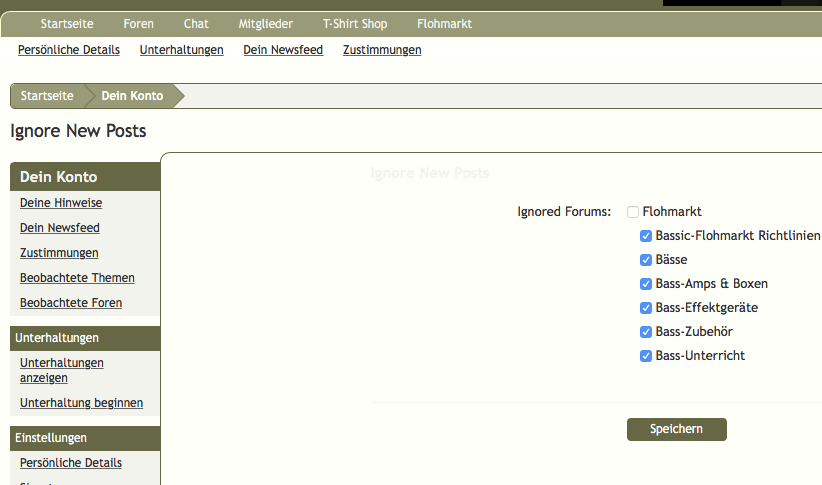Uncheck Bassic-Flohmarkt Richtlinien checkbox
Image resolution: width=822 pixels, height=485 pixels.
pyautogui.click(x=646, y=236)
